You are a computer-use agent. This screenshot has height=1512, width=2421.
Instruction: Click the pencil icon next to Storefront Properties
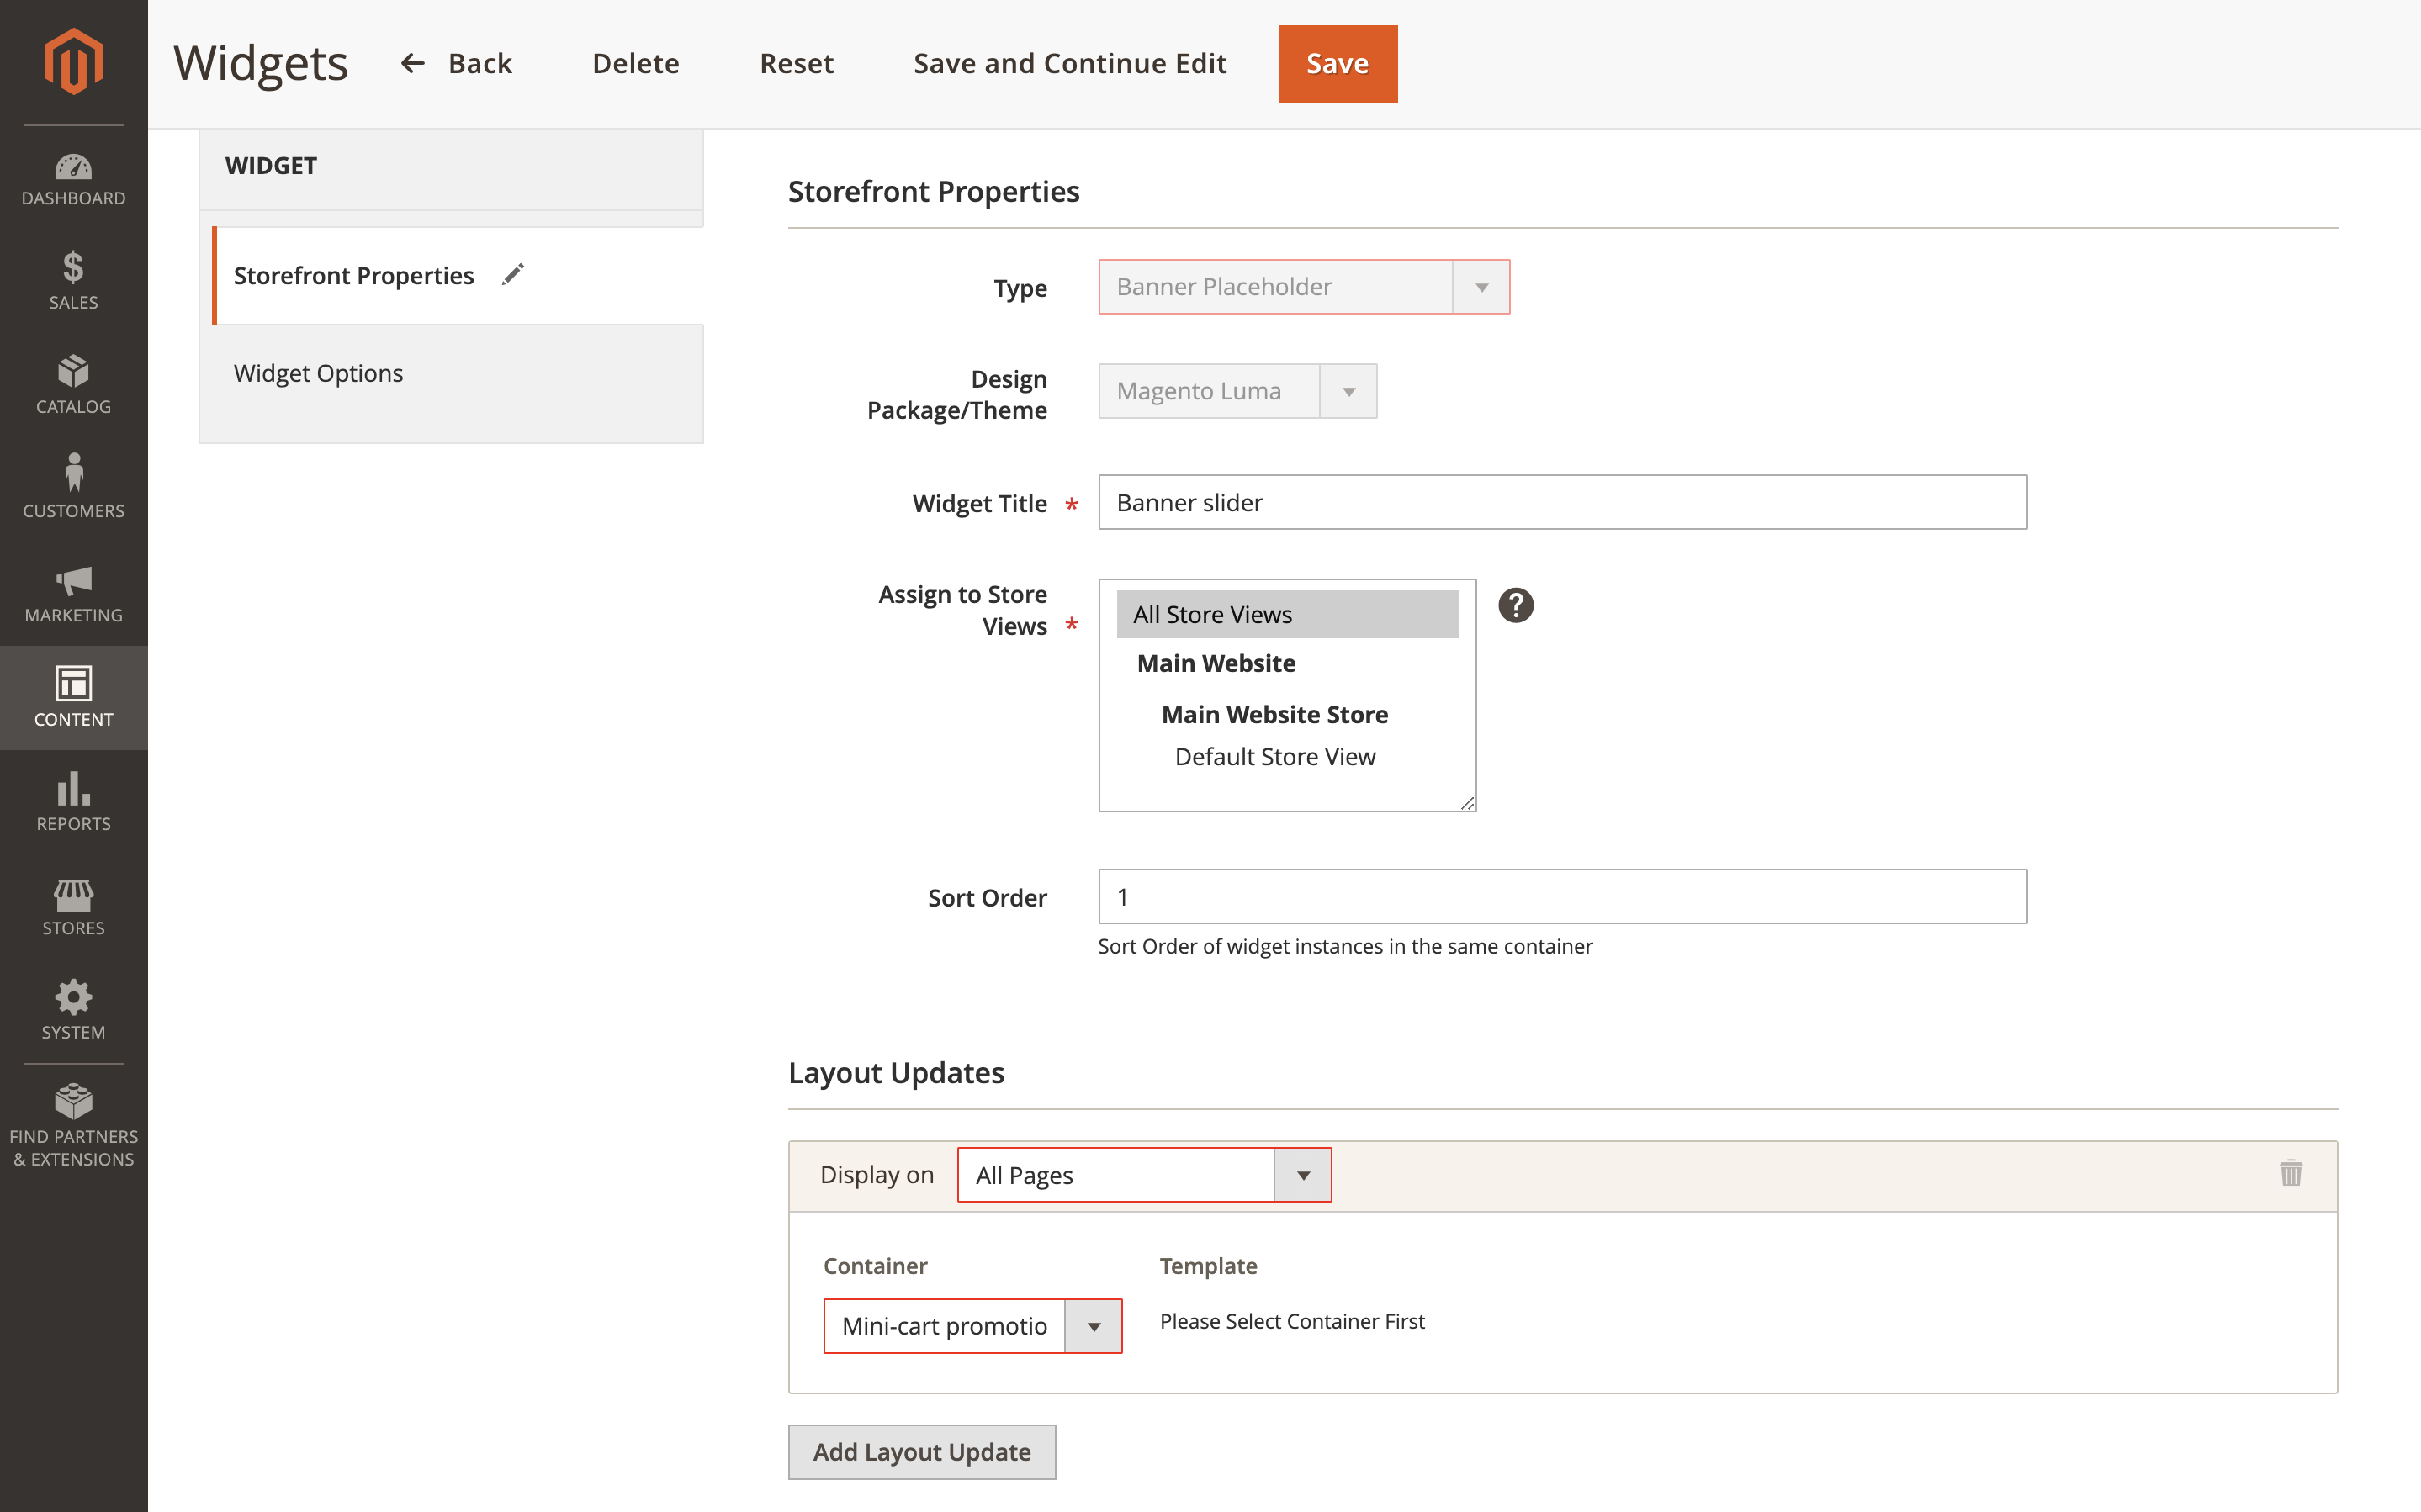coord(513,273)
